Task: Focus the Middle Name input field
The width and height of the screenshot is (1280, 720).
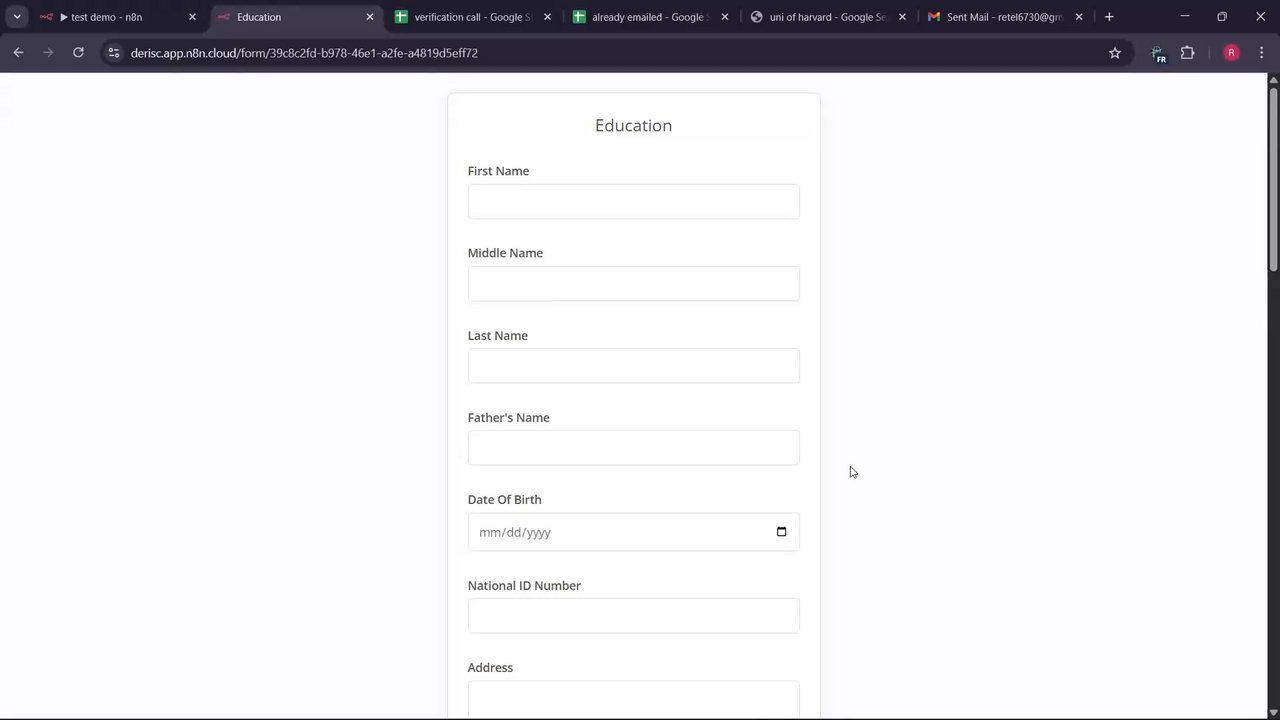Action: 633,283
